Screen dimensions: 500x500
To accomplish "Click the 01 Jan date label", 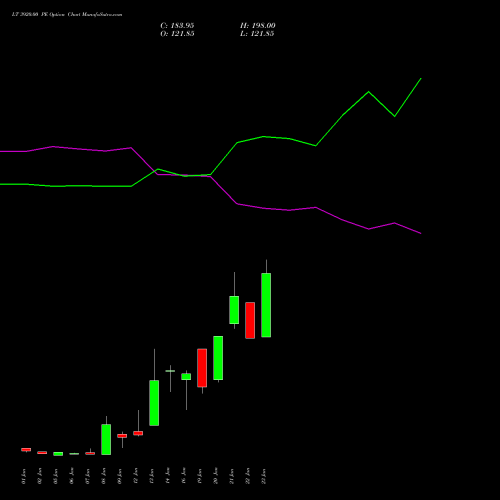I will click(x=24, y=476).
